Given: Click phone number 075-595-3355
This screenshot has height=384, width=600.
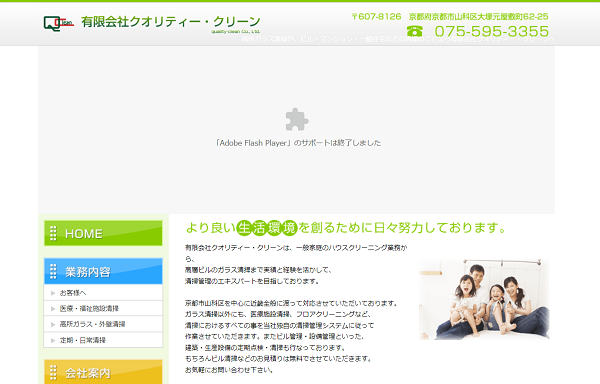Looking at the screenshot, I should [x=492, y=31].
